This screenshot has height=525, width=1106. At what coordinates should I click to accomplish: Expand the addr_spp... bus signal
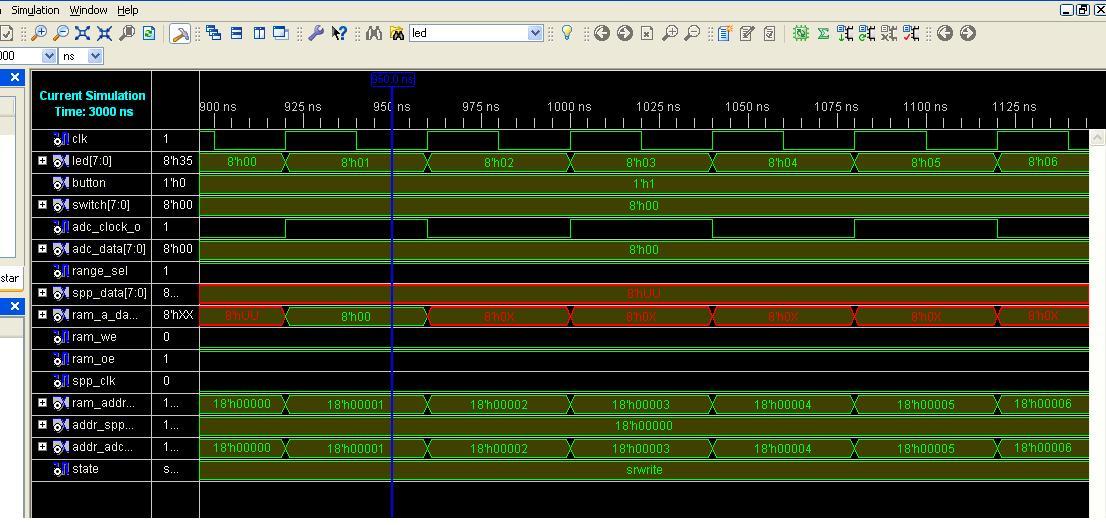[x=42, y=425]
